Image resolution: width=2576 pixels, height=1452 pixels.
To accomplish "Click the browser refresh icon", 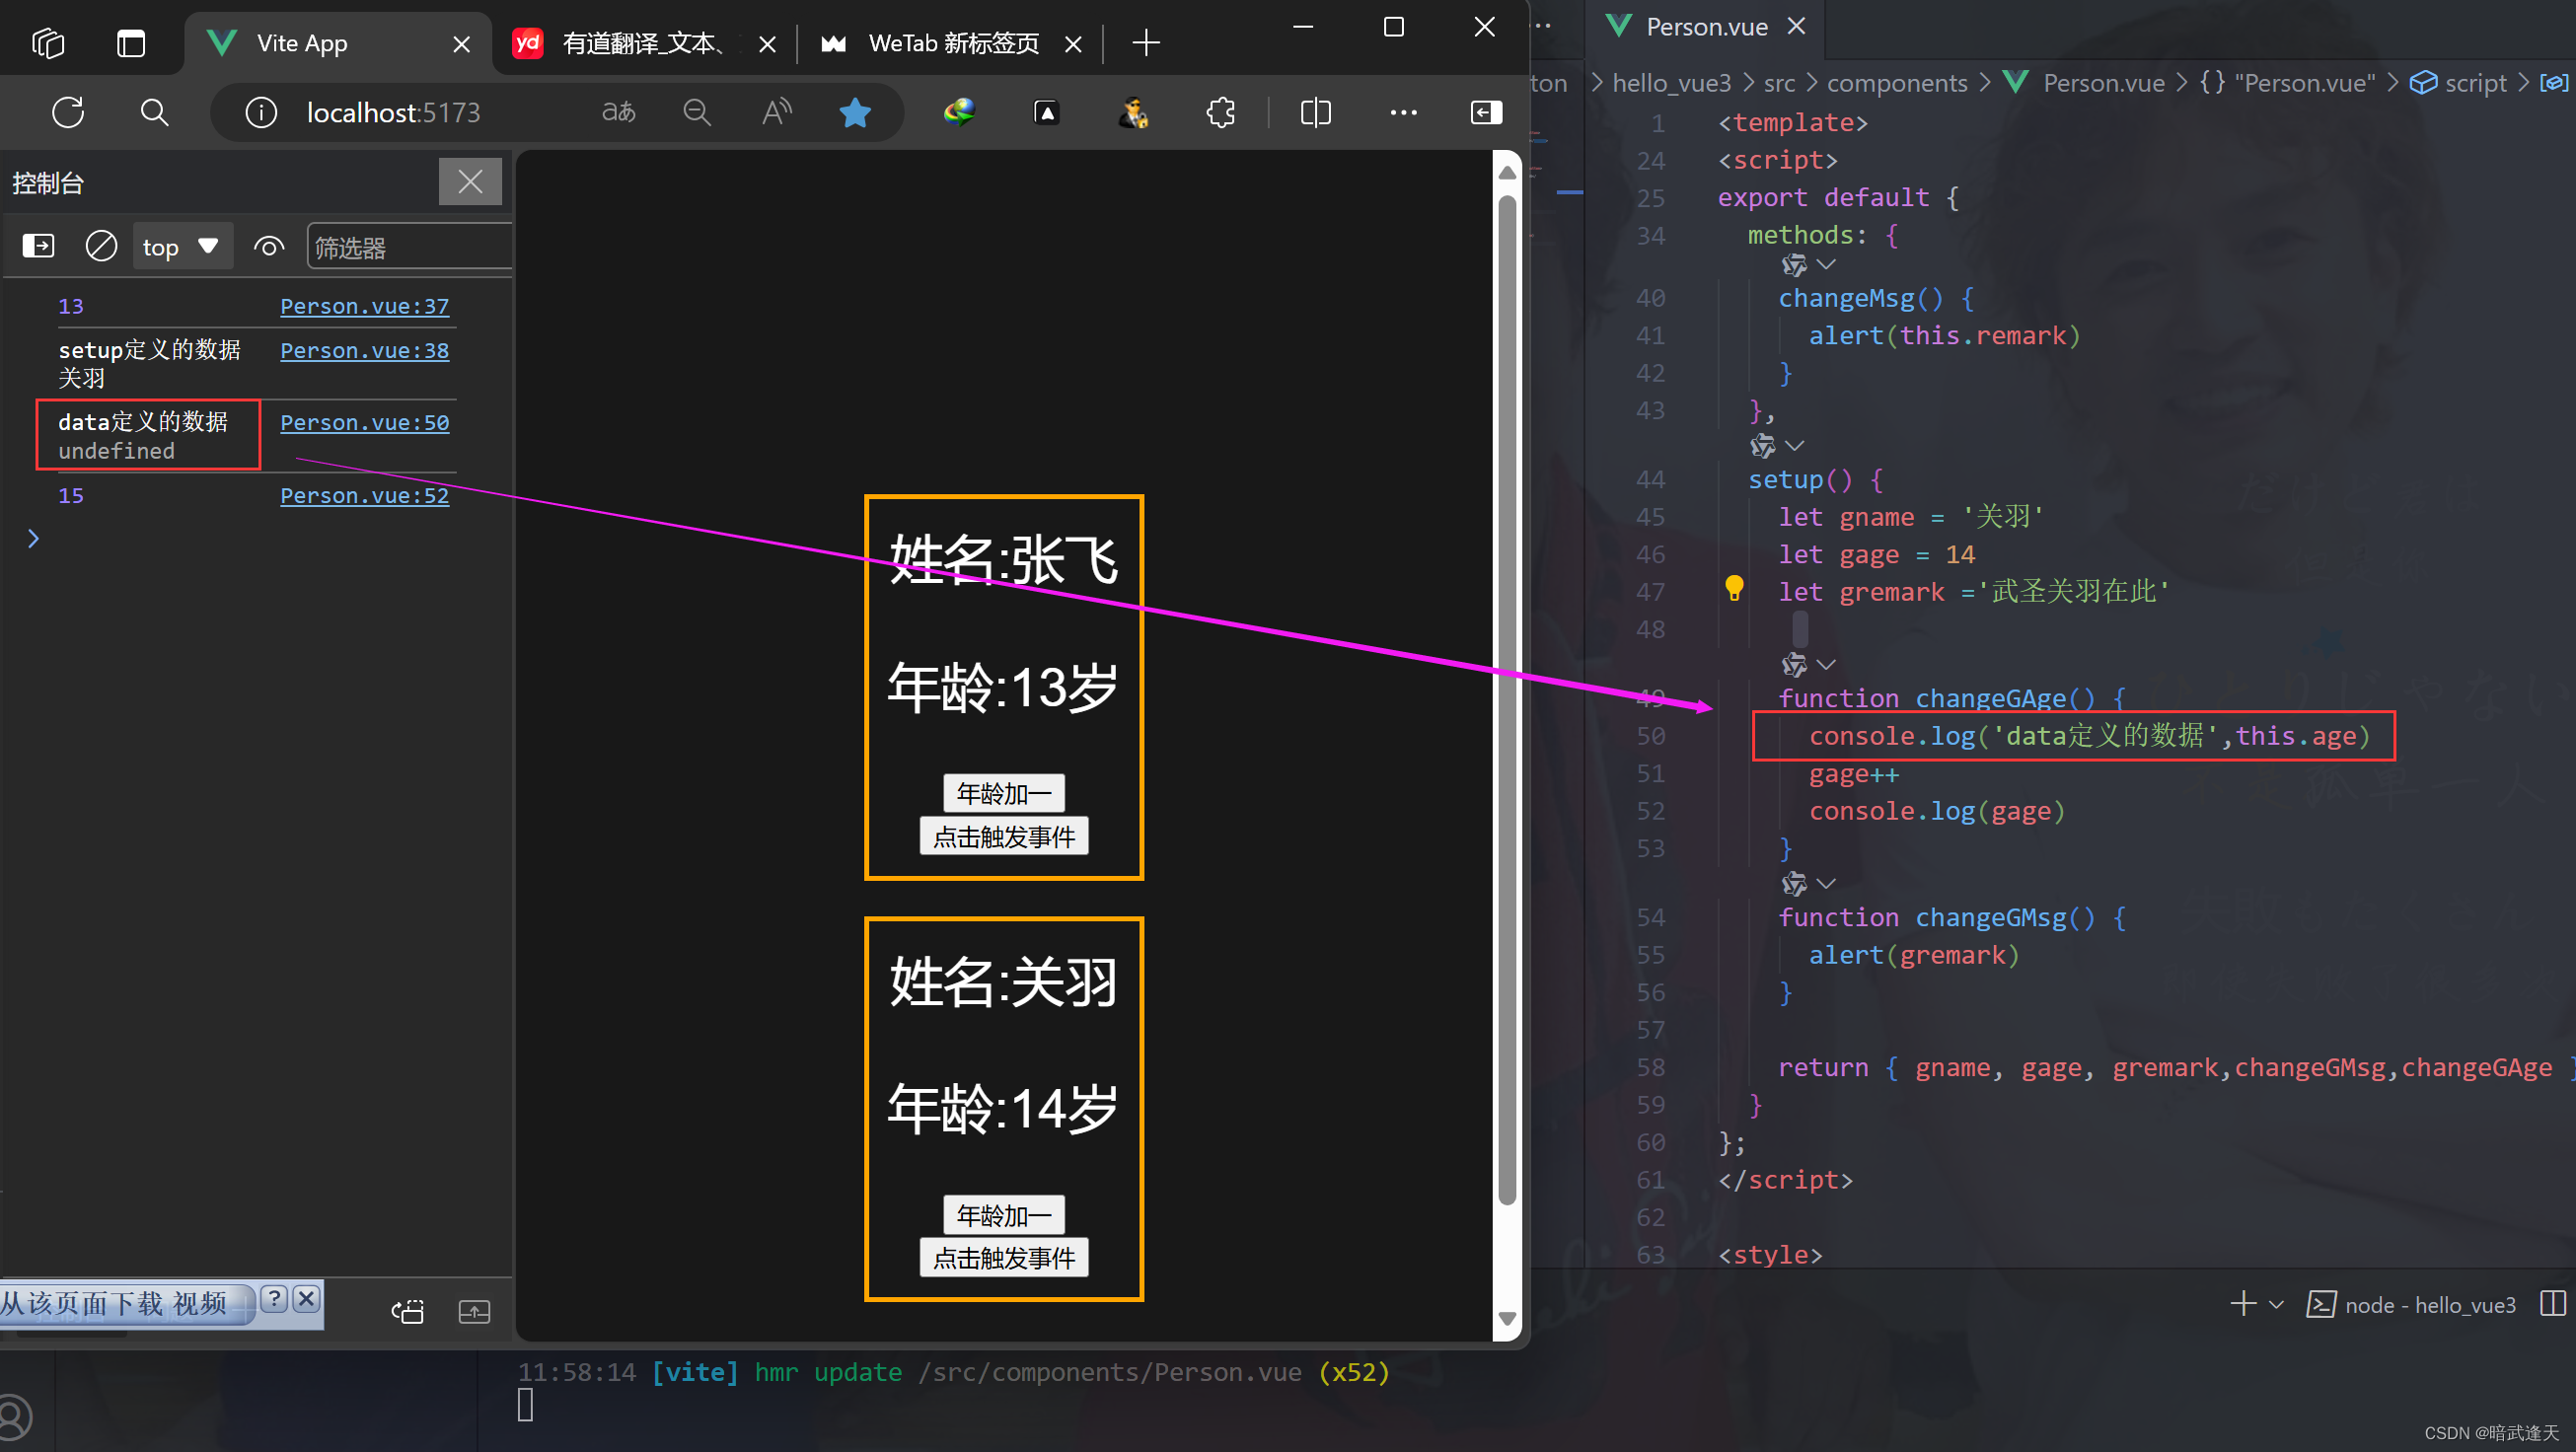I will [68, 112].
